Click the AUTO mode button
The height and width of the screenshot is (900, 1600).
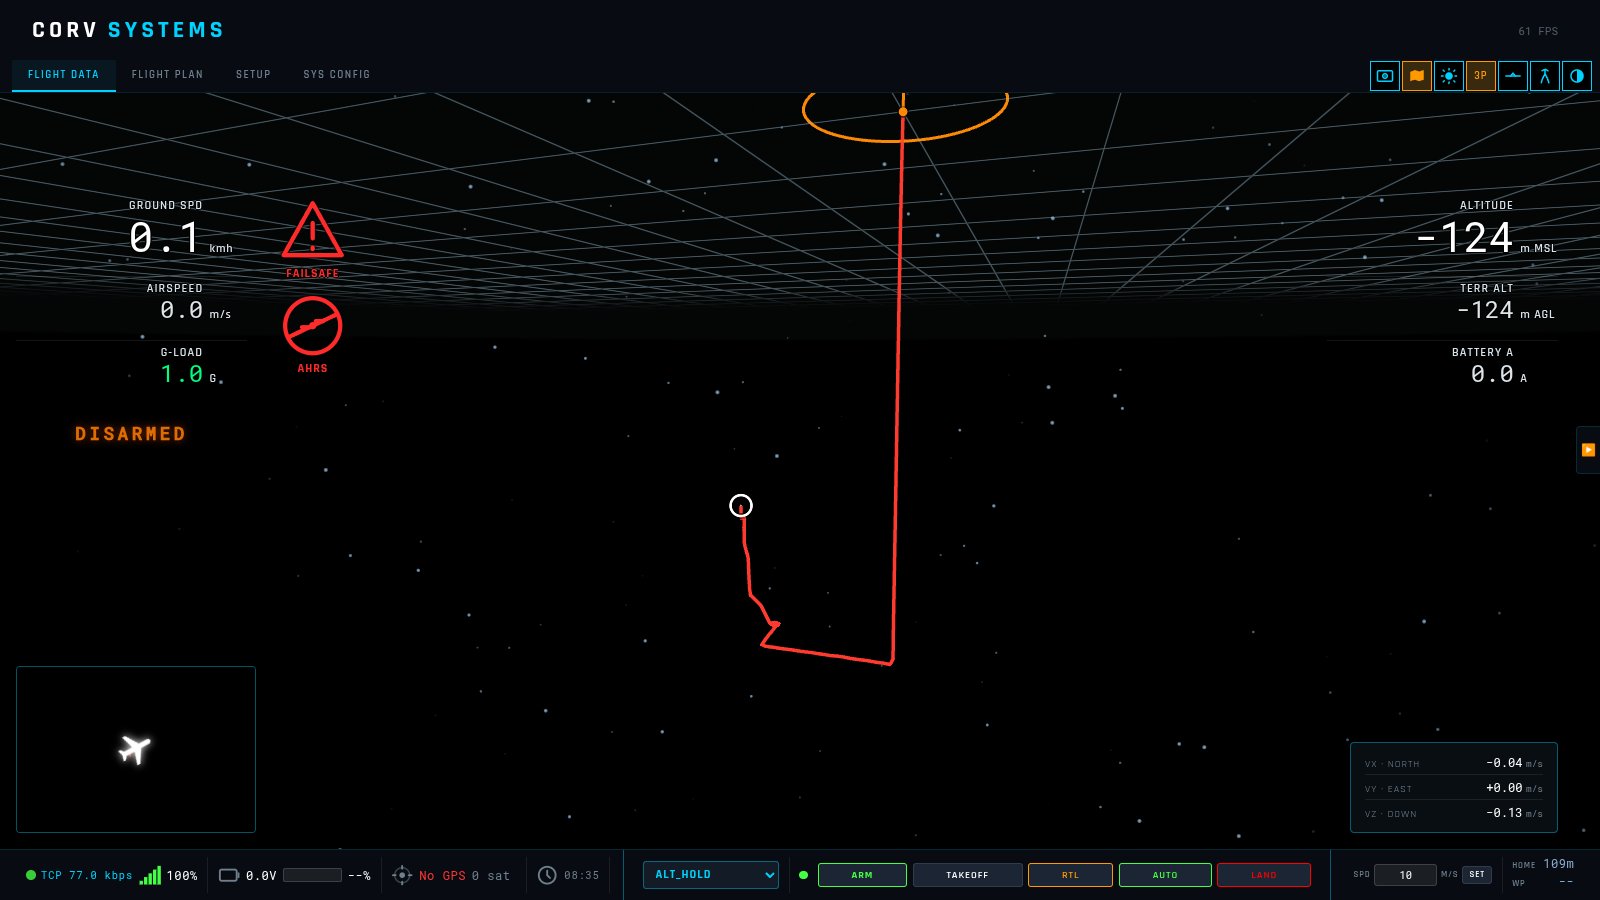(1165, 875)
